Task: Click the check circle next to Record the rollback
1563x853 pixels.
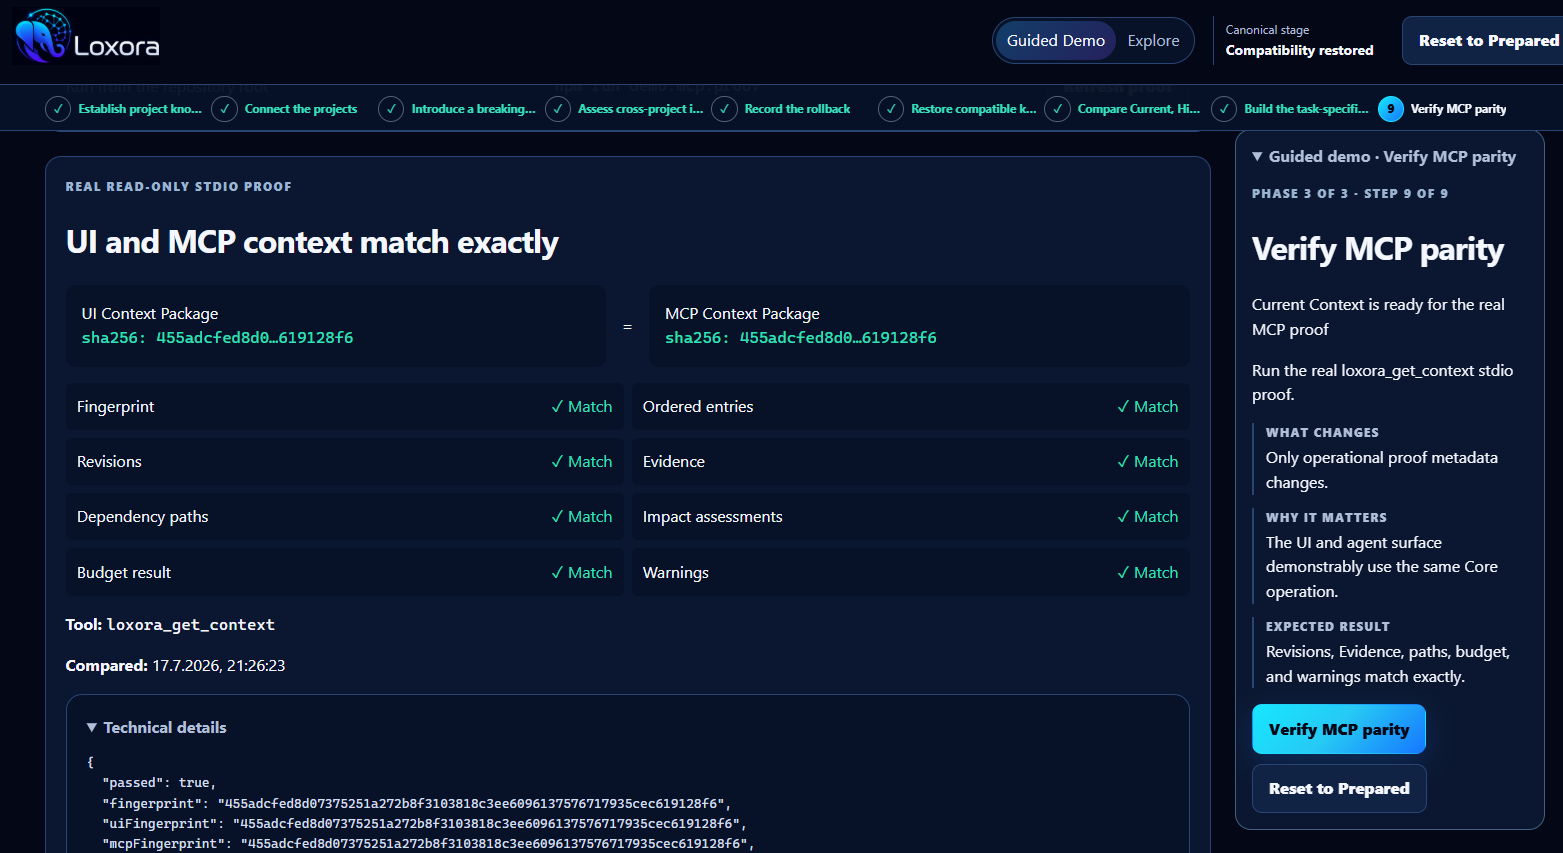Action: pos(724,109)
